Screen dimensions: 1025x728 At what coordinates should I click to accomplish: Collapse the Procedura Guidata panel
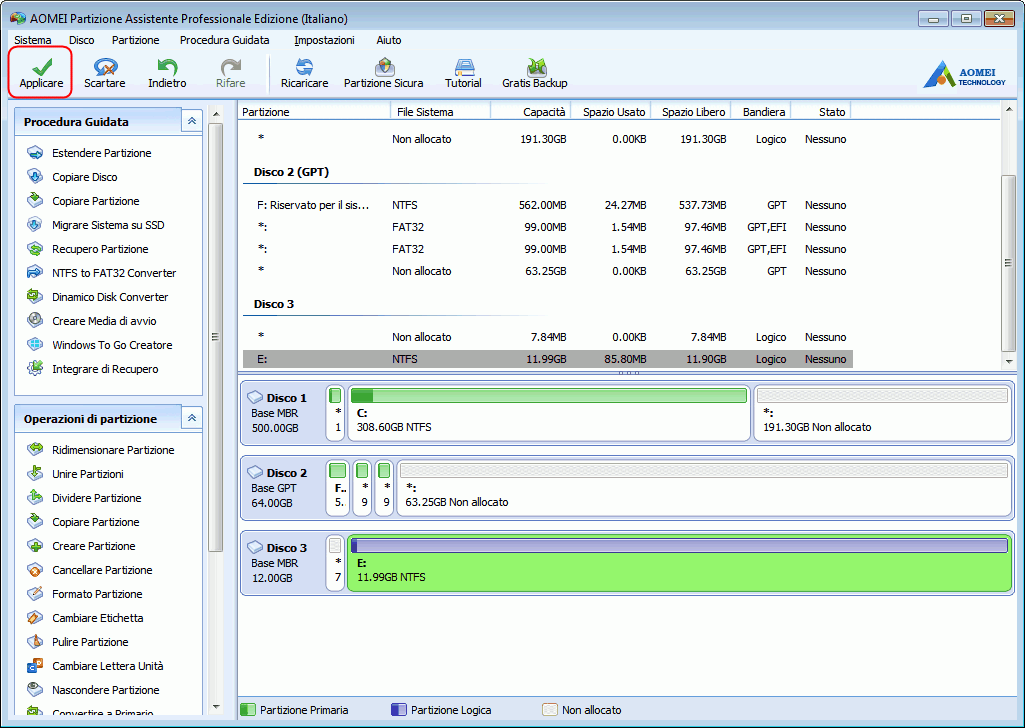191,121
